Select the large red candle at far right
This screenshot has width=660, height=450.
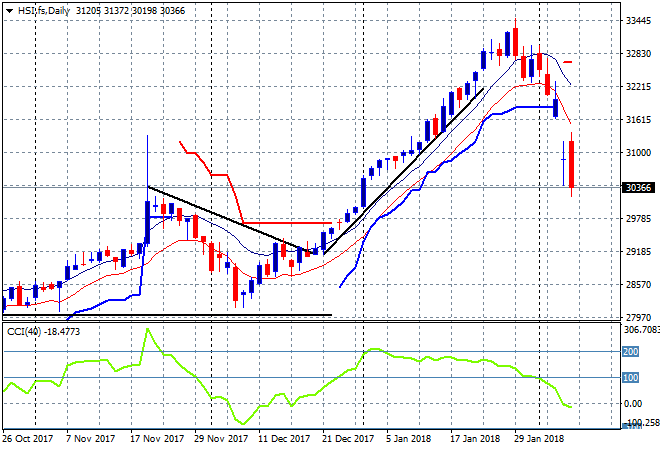point(572,164)
